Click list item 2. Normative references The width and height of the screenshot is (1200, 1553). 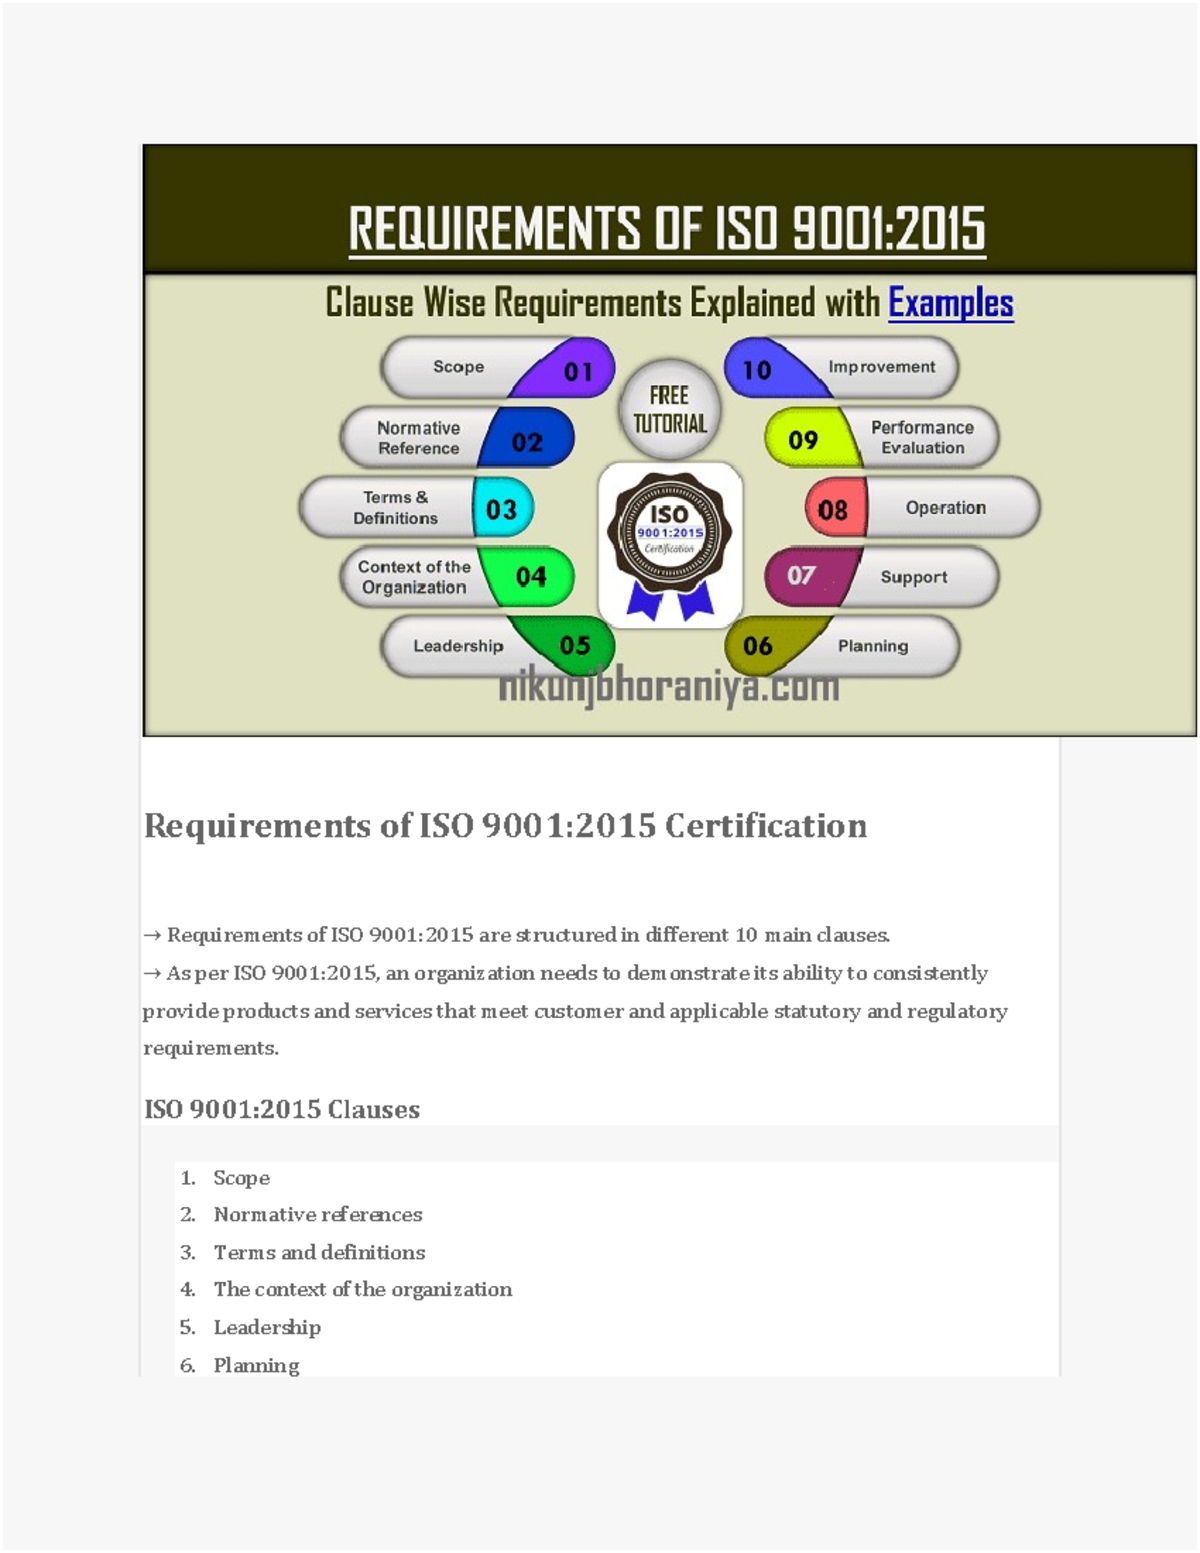point(301,1215)
